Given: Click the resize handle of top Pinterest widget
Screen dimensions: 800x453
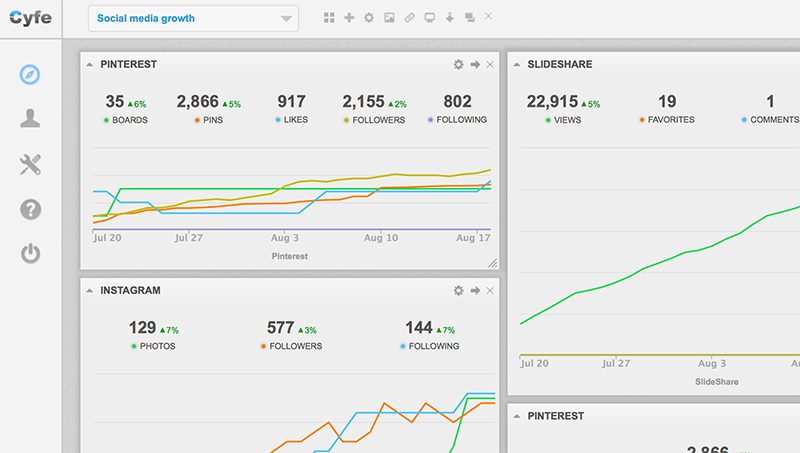Looking at the screenshot, I should [x=492, y=263].
